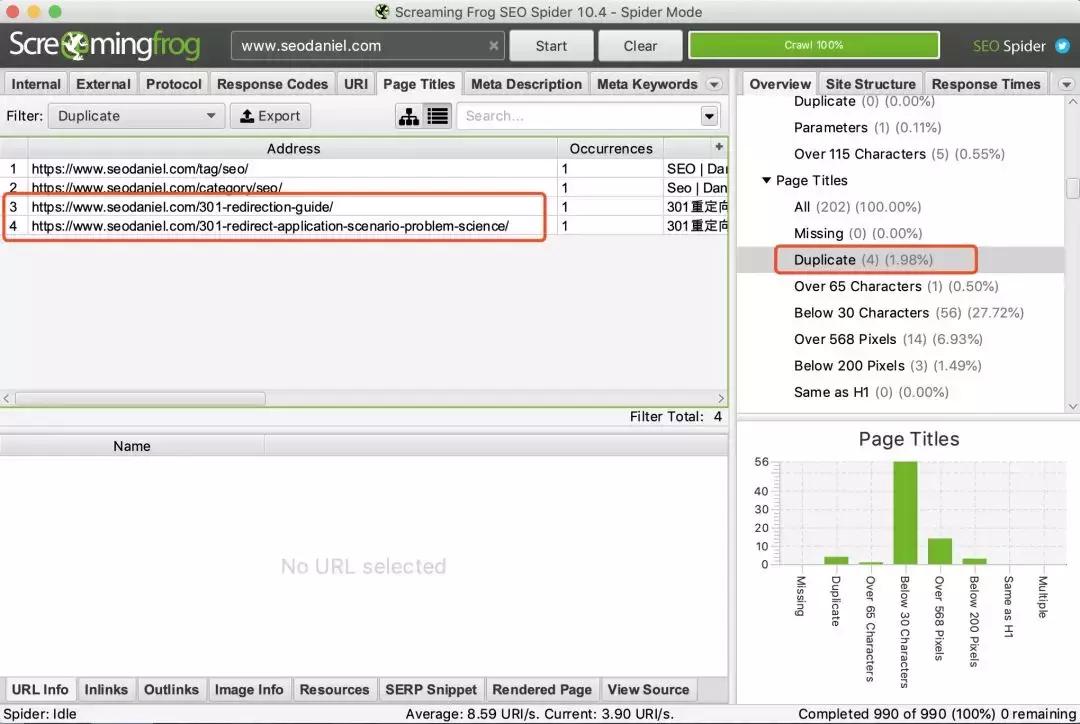
Task: Click into the Search input field
Action: (580, 116)
